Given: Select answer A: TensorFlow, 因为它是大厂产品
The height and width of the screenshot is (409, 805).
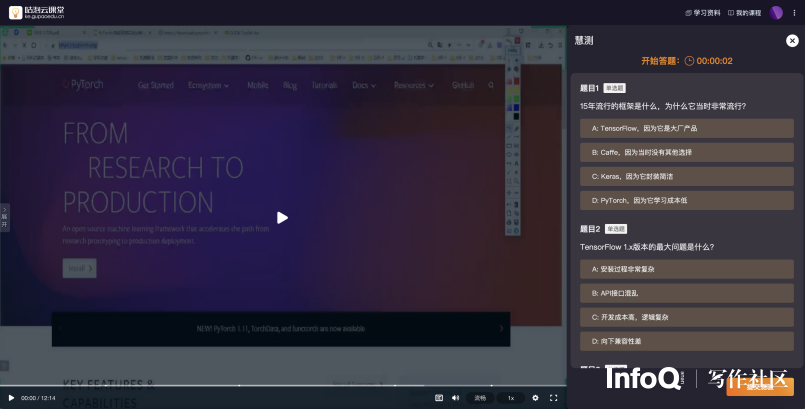Looking at the screenshot, I should (x=686, y=128).
